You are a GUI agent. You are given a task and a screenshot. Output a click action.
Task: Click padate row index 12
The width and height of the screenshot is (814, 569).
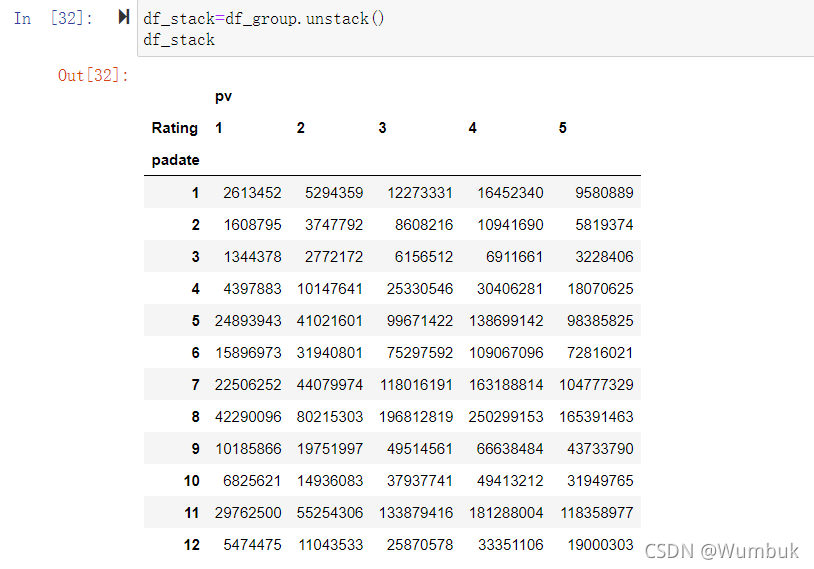[x=192, y=545]
